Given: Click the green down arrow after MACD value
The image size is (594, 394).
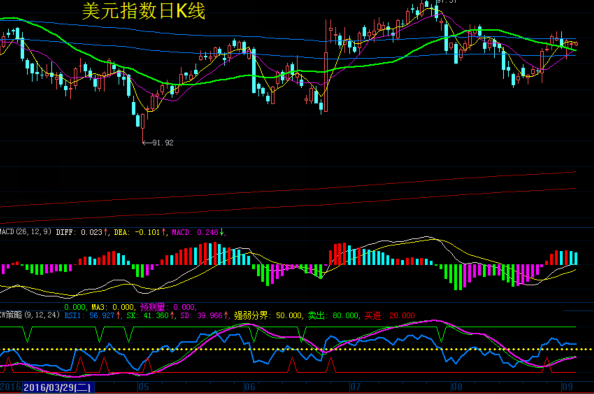Looking at the screenshot, I should (222, 232).
